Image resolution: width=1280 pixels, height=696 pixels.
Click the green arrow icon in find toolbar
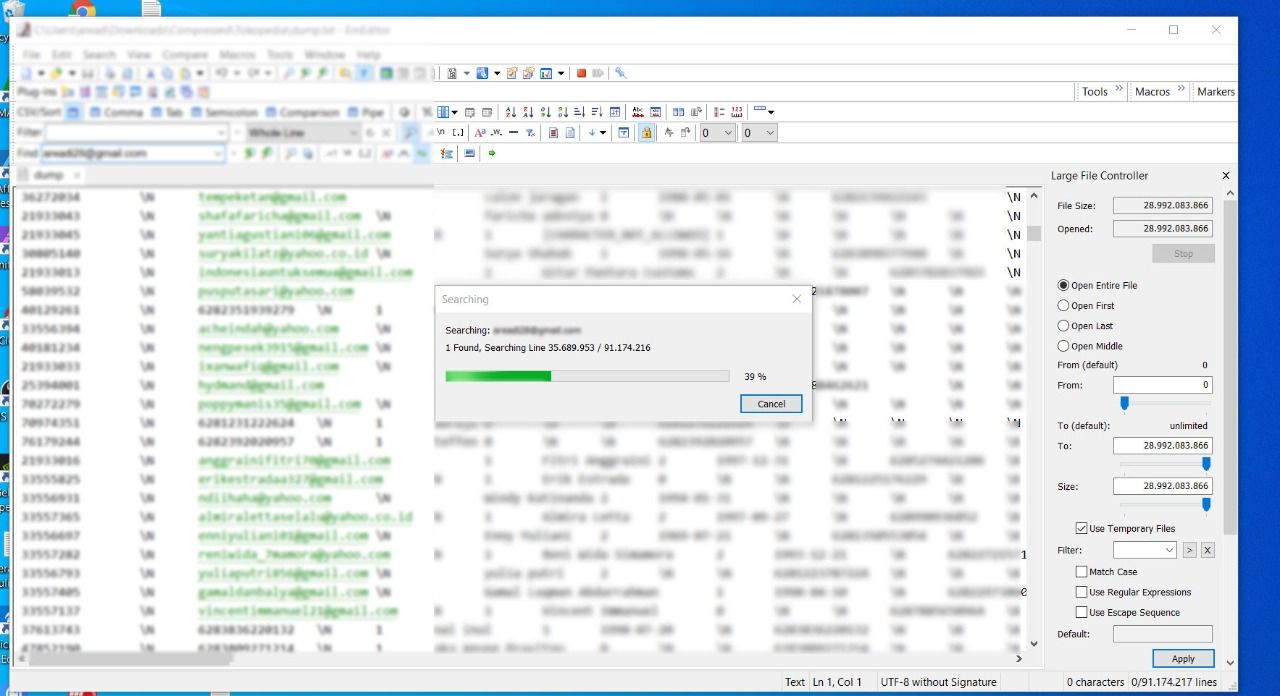pos(492,154)
